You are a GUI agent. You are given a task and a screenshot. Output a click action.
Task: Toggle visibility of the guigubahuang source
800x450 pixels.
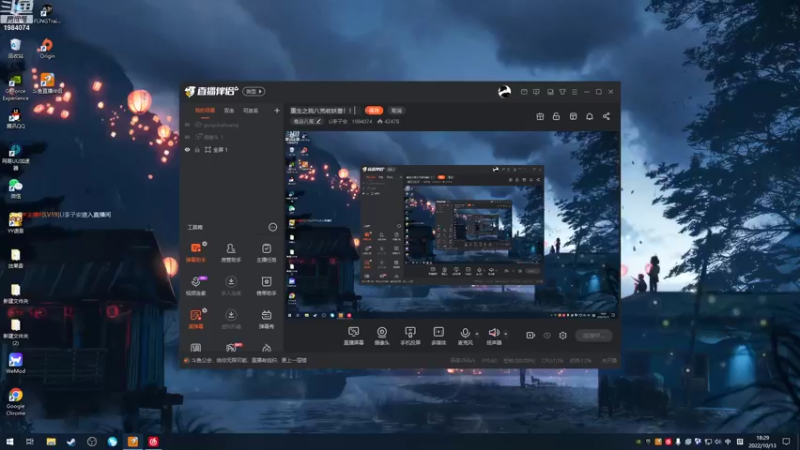[x=187, y=124]
